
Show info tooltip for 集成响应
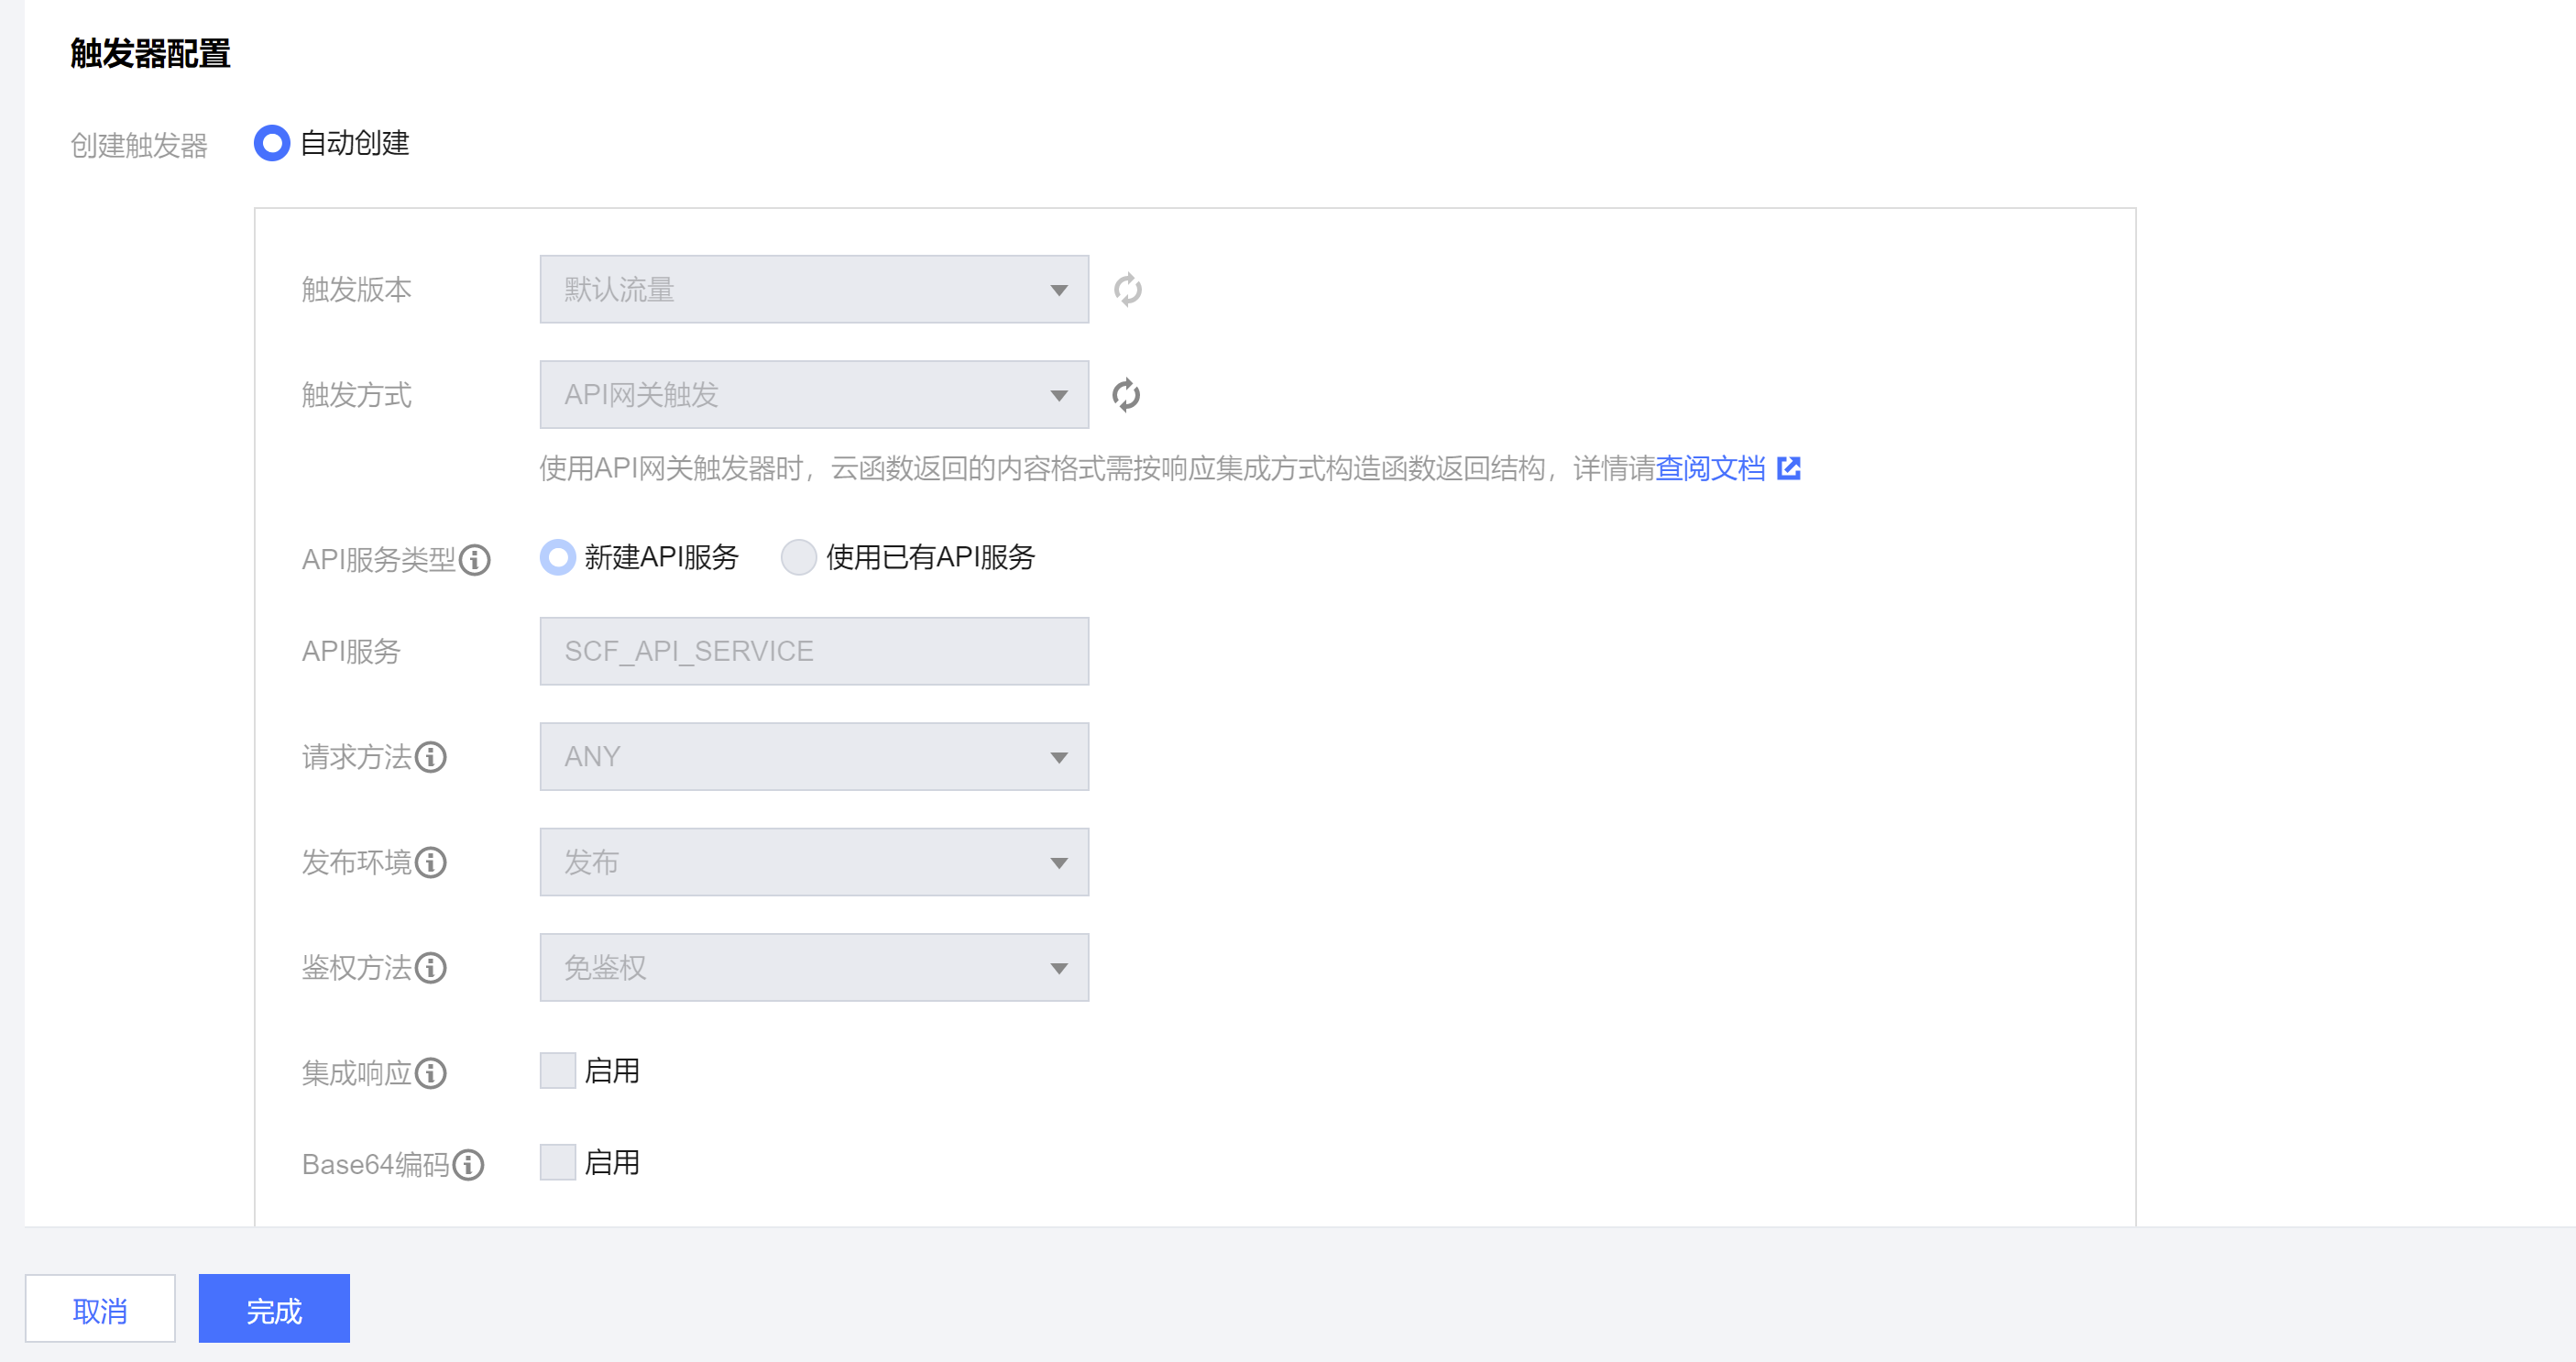[431, 1074]
